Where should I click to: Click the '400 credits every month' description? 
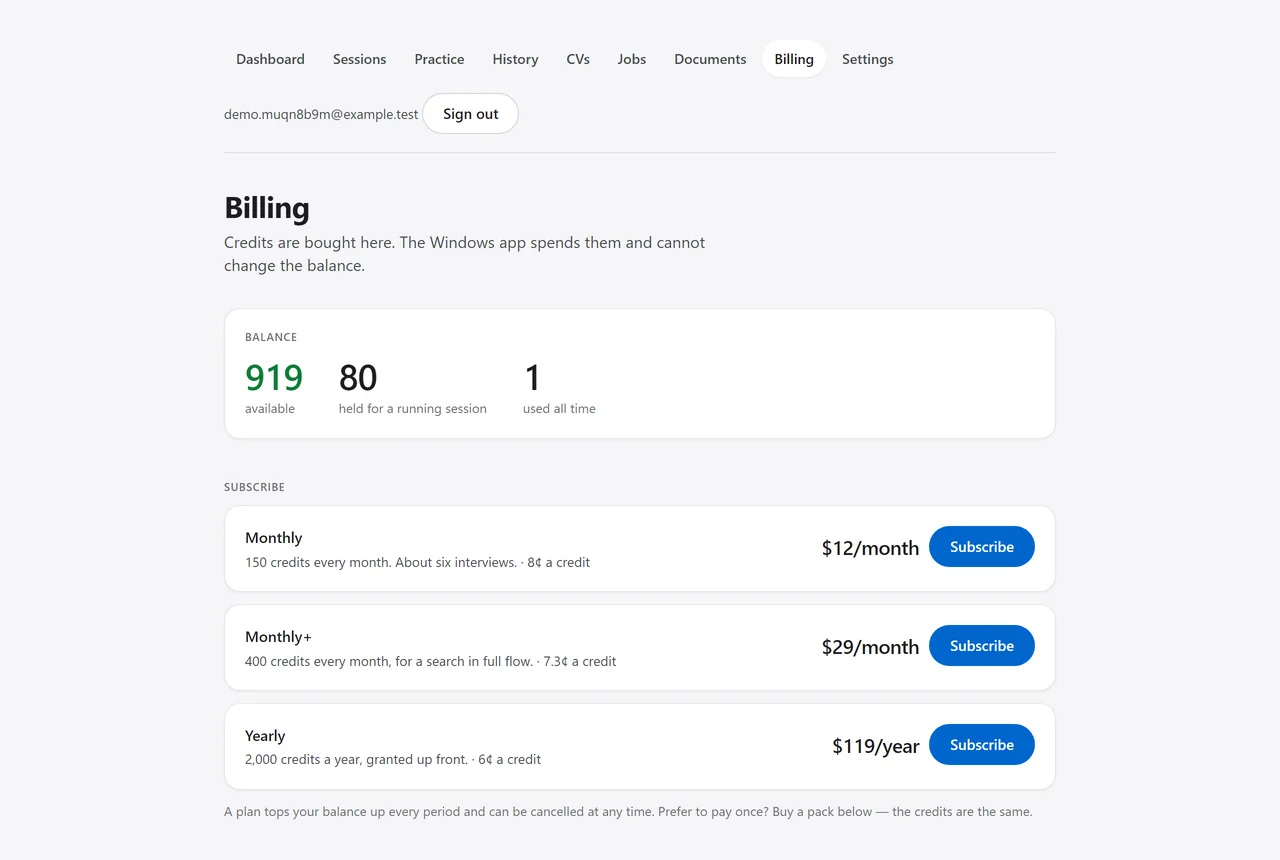[430, 661]
